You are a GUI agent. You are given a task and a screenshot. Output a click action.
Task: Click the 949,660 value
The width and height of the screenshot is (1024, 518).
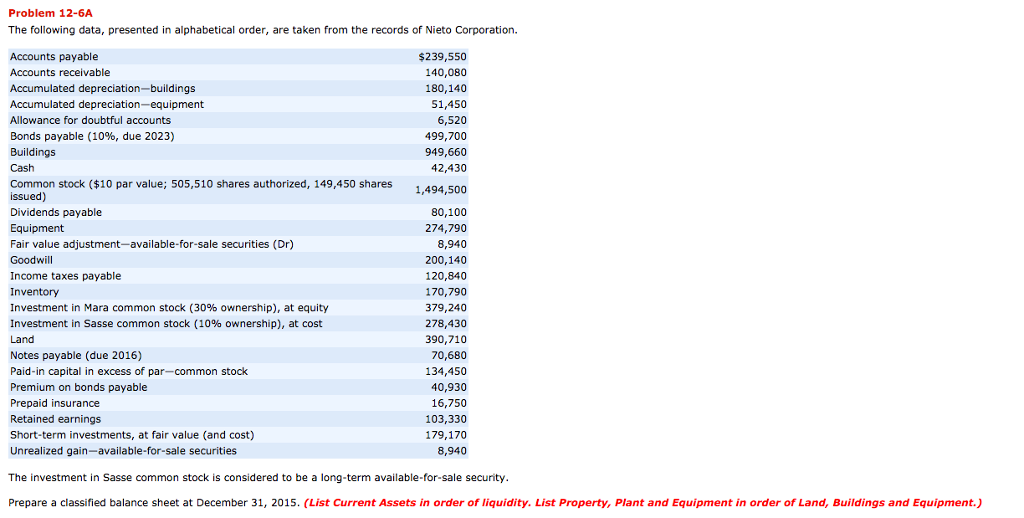point(446,152)
